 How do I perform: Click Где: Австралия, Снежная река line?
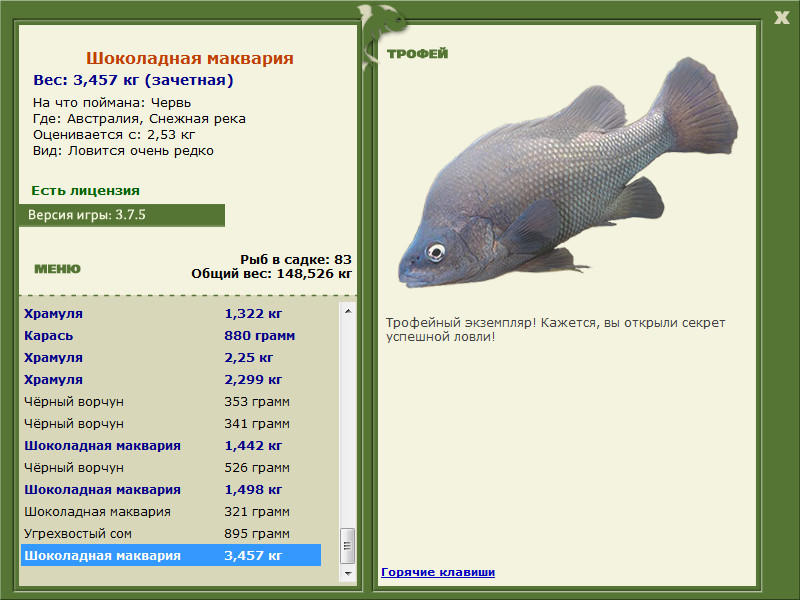click(139, 119)
